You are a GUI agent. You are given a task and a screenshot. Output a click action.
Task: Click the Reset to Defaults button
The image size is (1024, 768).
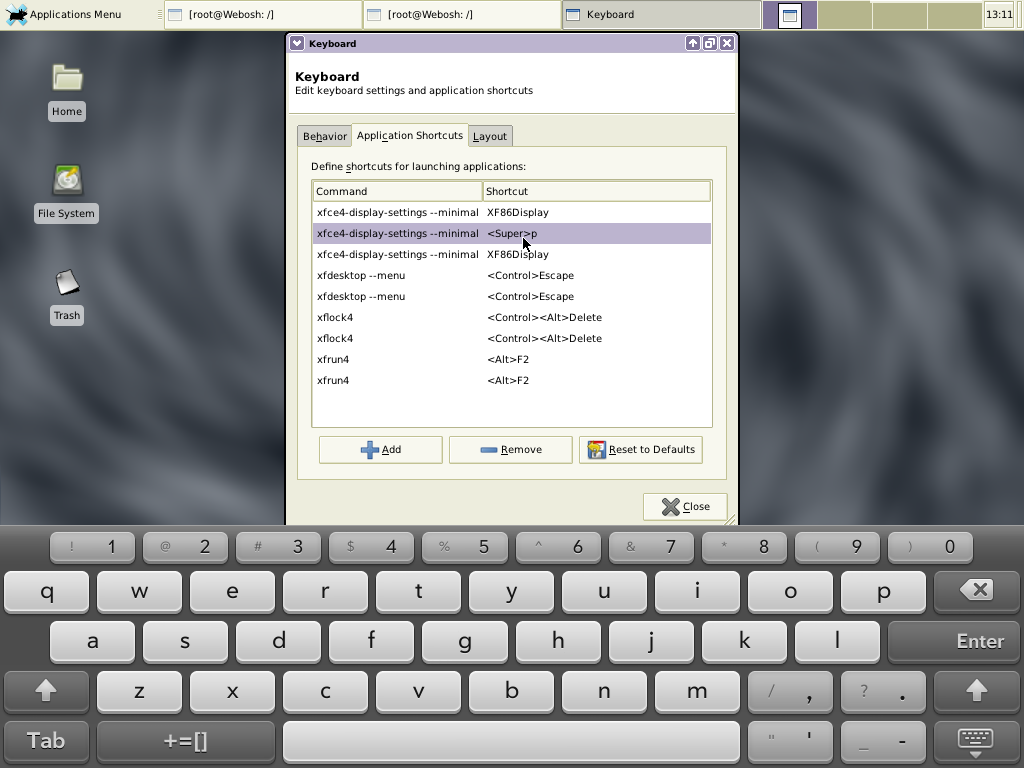(x=640, y=449)
